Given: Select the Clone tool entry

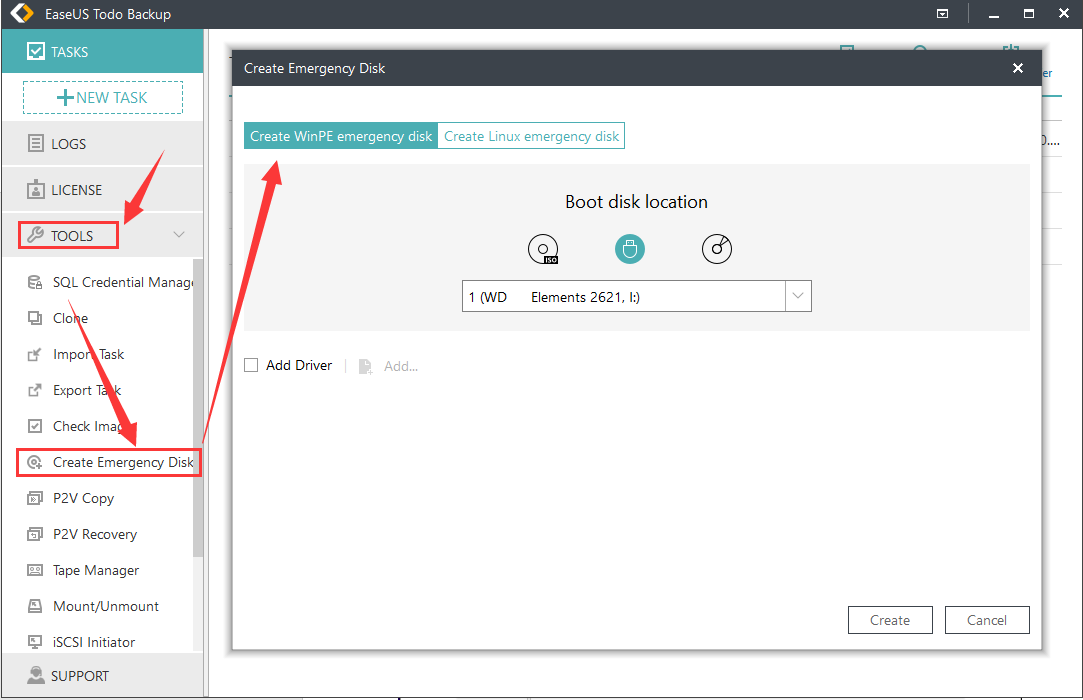Looking at the screenshot, I should point(70,318).
